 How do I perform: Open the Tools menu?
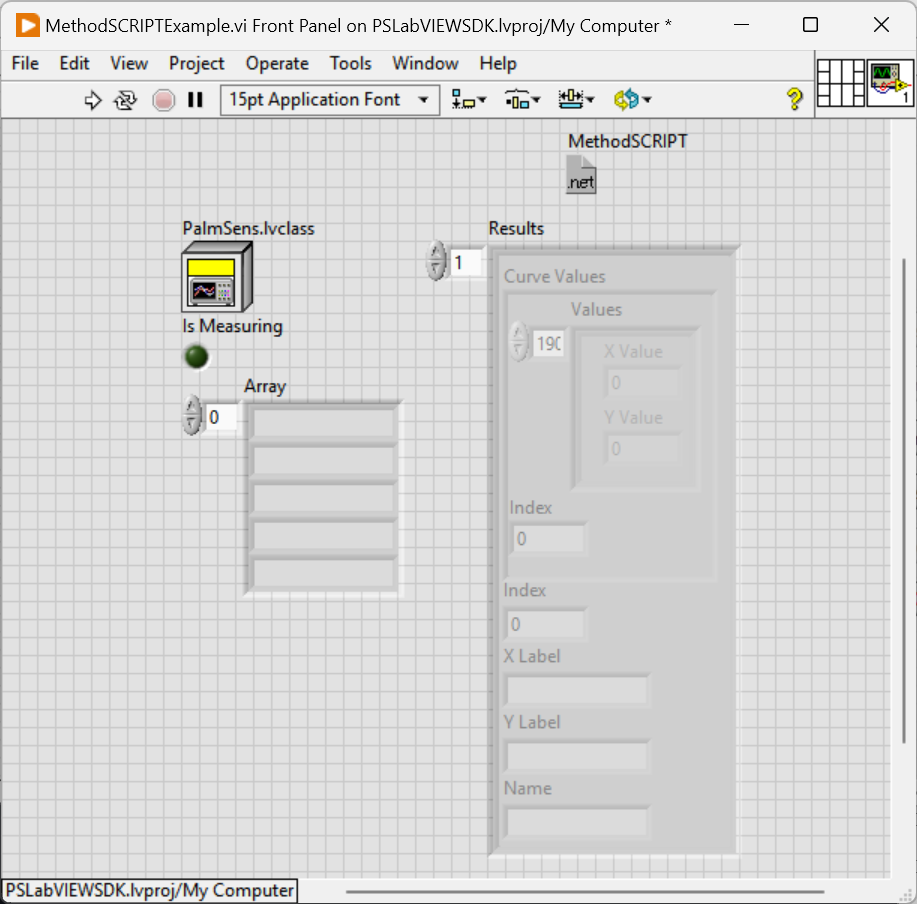click(x=350, y=63)
